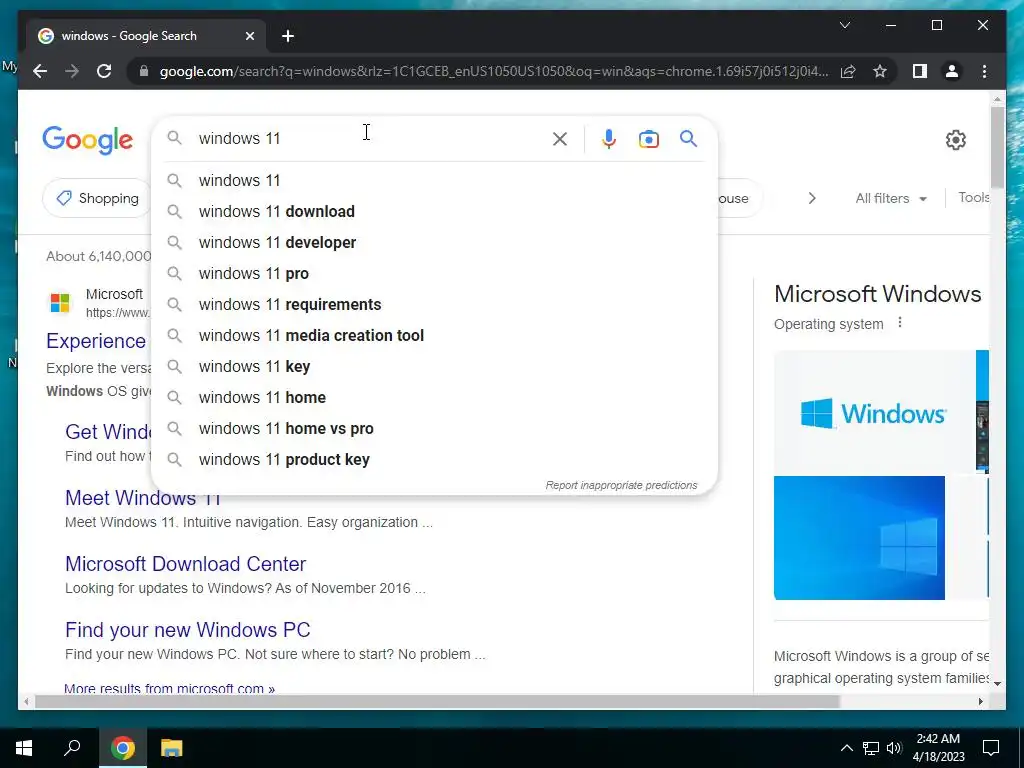View site info via padlock icon
Viewport: 1024px width, 768px height.
144,71
